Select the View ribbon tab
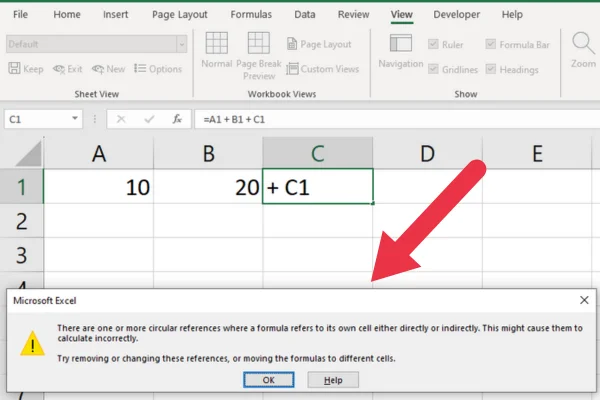 (x=401, y=15)
